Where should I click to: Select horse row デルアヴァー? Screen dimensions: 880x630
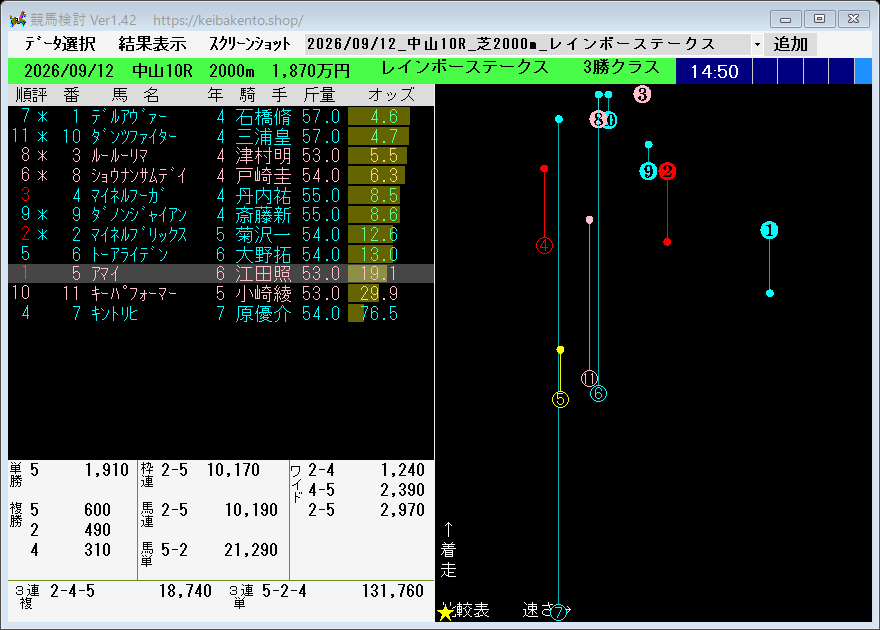(221, 117)
